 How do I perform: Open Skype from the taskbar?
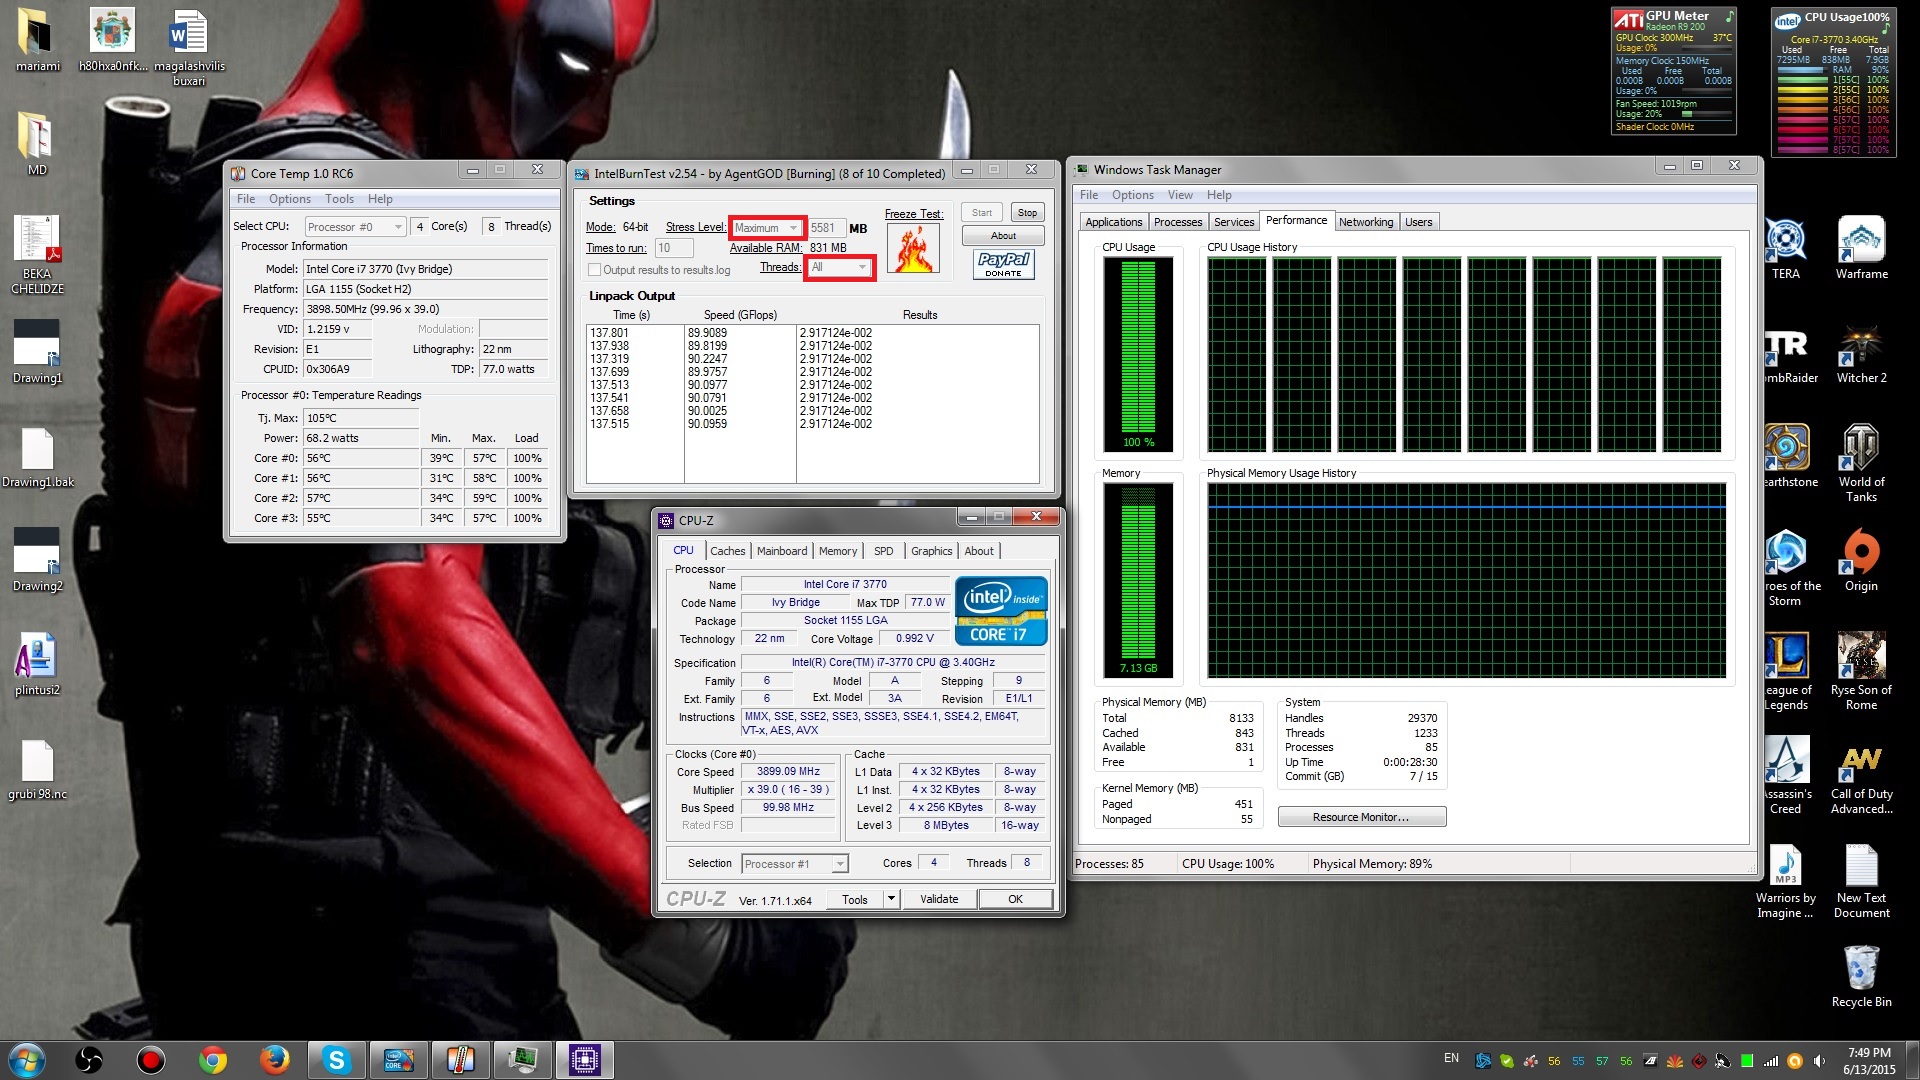tap(337, 1058)
